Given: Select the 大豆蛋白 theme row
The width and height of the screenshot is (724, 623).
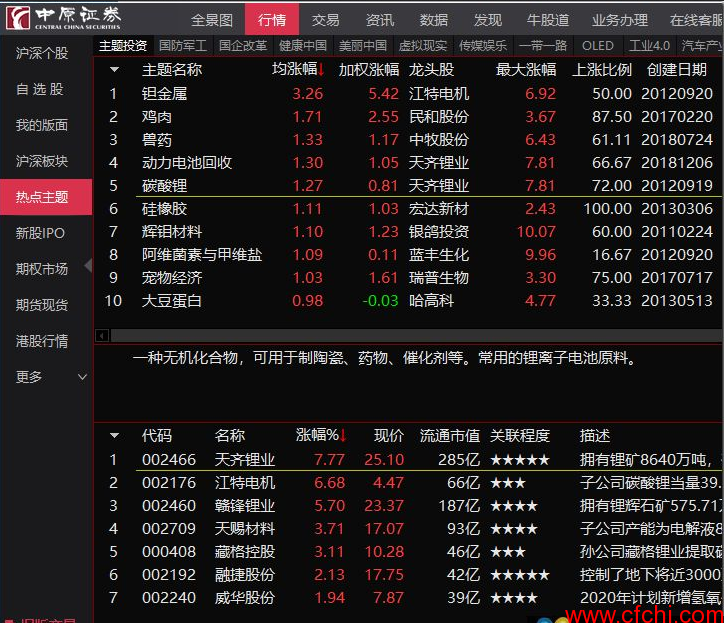Looking at the screenshot, I should tap(408, 301).
